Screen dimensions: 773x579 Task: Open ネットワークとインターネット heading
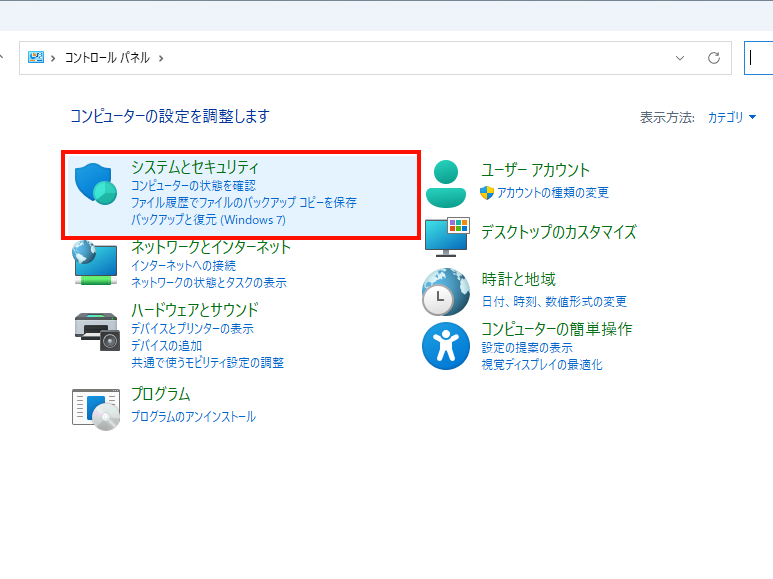click(211, 247)
